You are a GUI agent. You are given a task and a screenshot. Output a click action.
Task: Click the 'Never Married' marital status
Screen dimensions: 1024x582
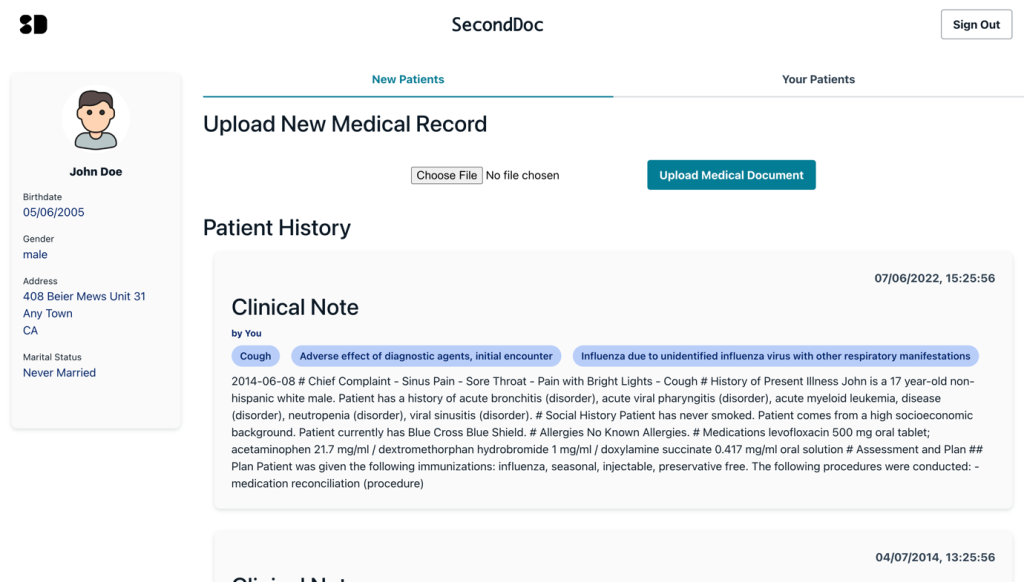click(57, 372)
